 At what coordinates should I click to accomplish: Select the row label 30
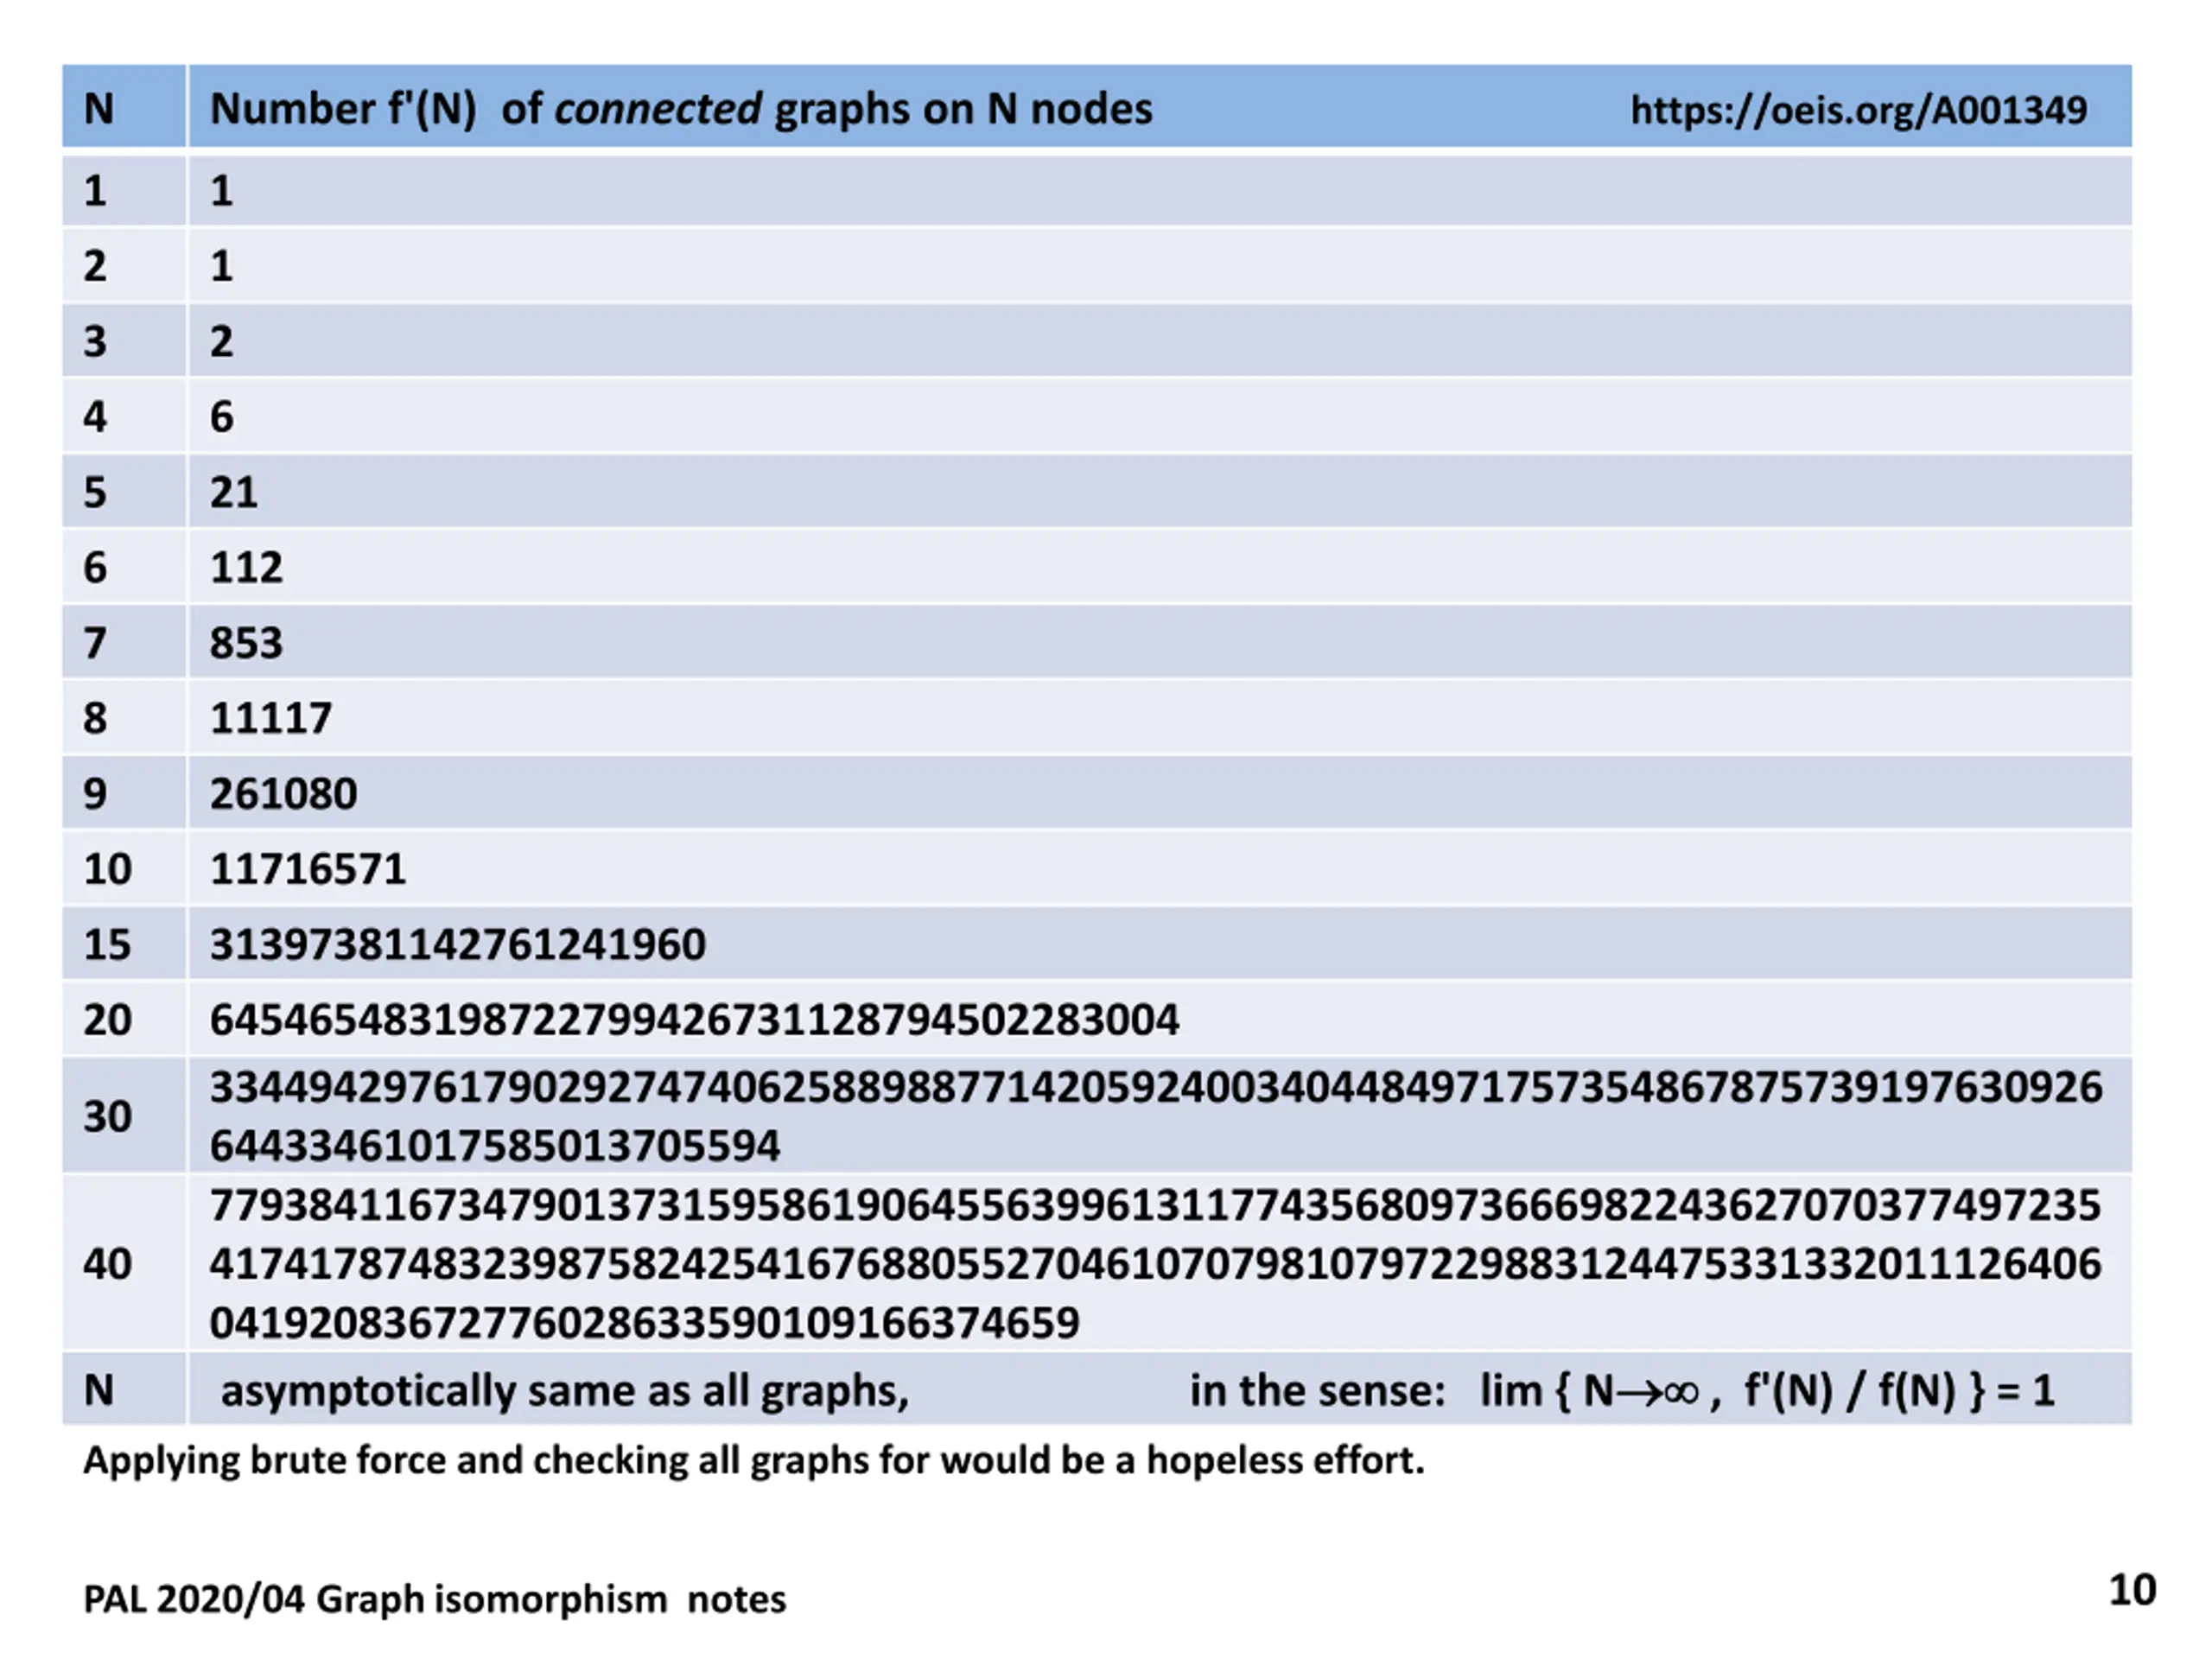[107, 1116]
